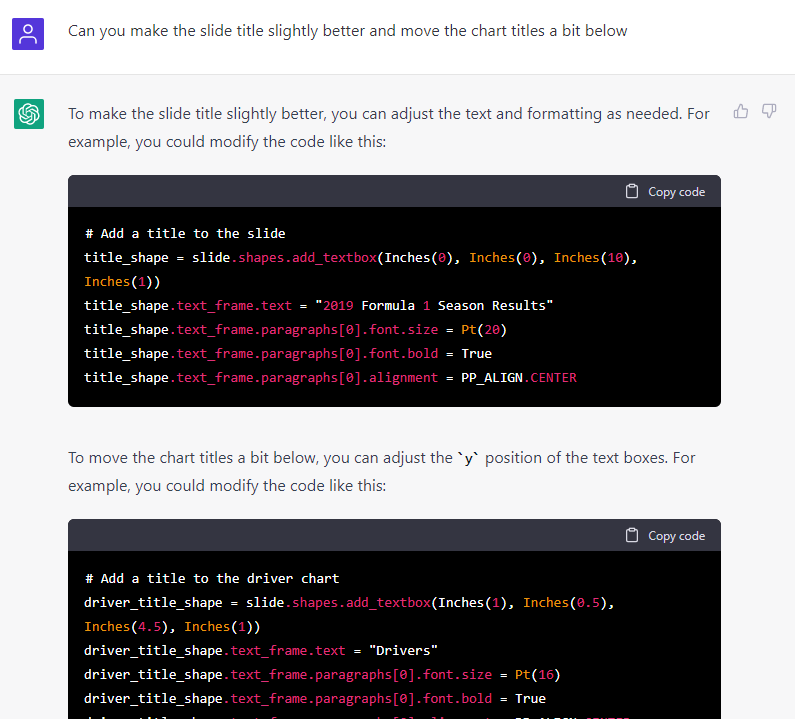Click the driver_title_shape font.bold = True line
The image size is (795, 719).
point(315,699)
